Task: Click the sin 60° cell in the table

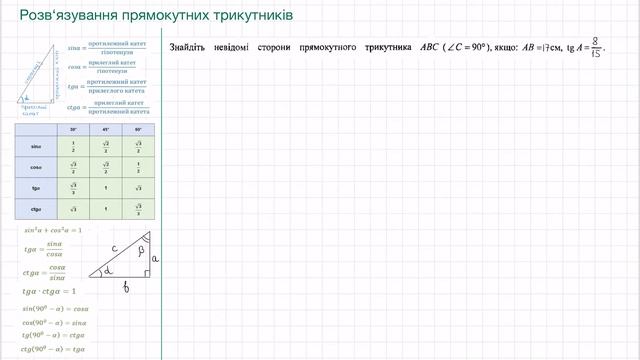Action: [x=138, y=146]
